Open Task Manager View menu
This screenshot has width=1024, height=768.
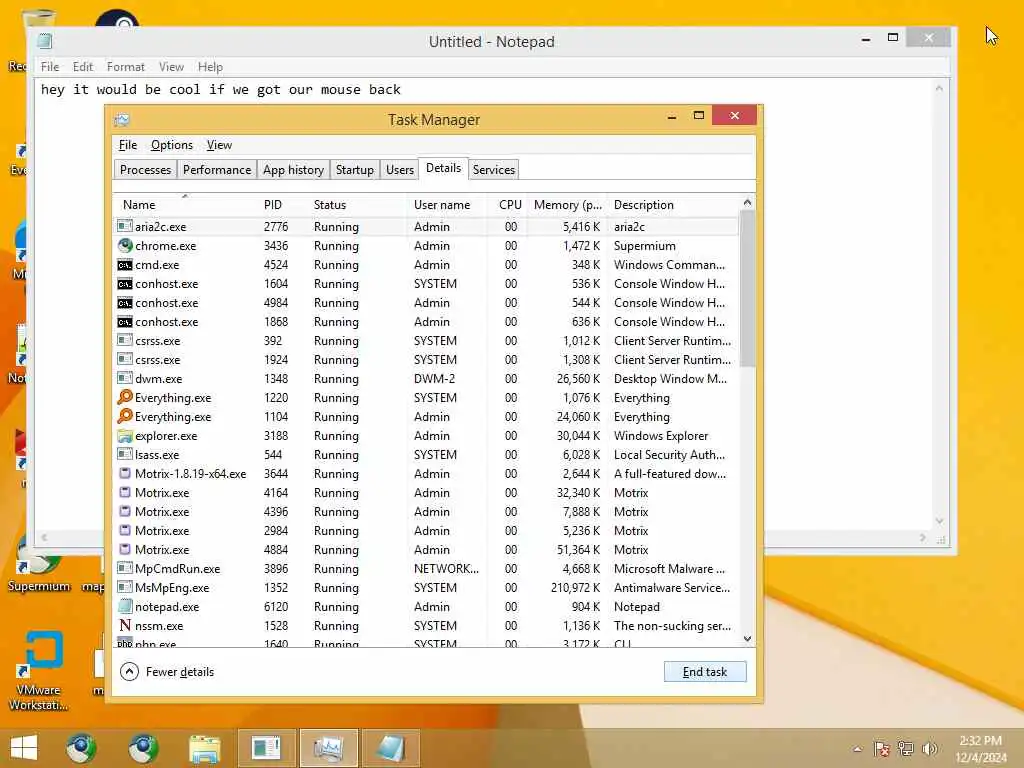click(x=219, y=145)
